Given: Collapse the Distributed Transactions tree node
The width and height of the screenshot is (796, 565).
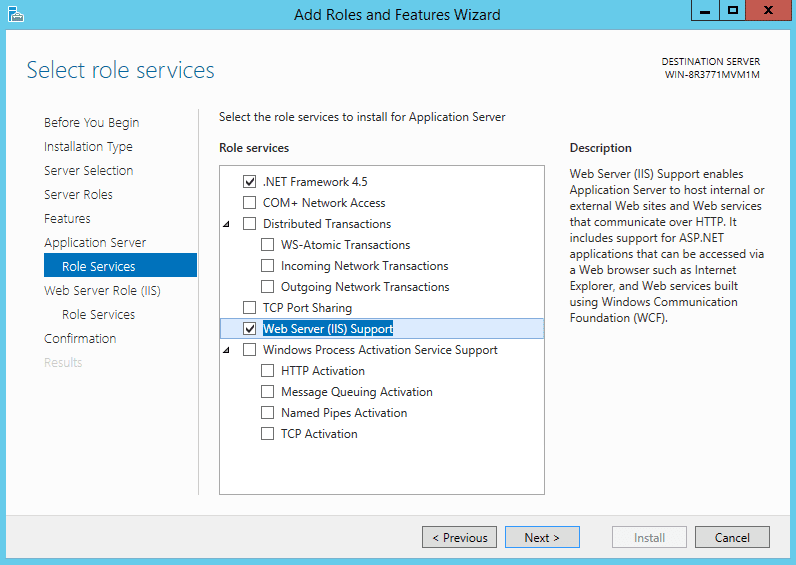Looking at the screenshot, I should tap(227, 224).
